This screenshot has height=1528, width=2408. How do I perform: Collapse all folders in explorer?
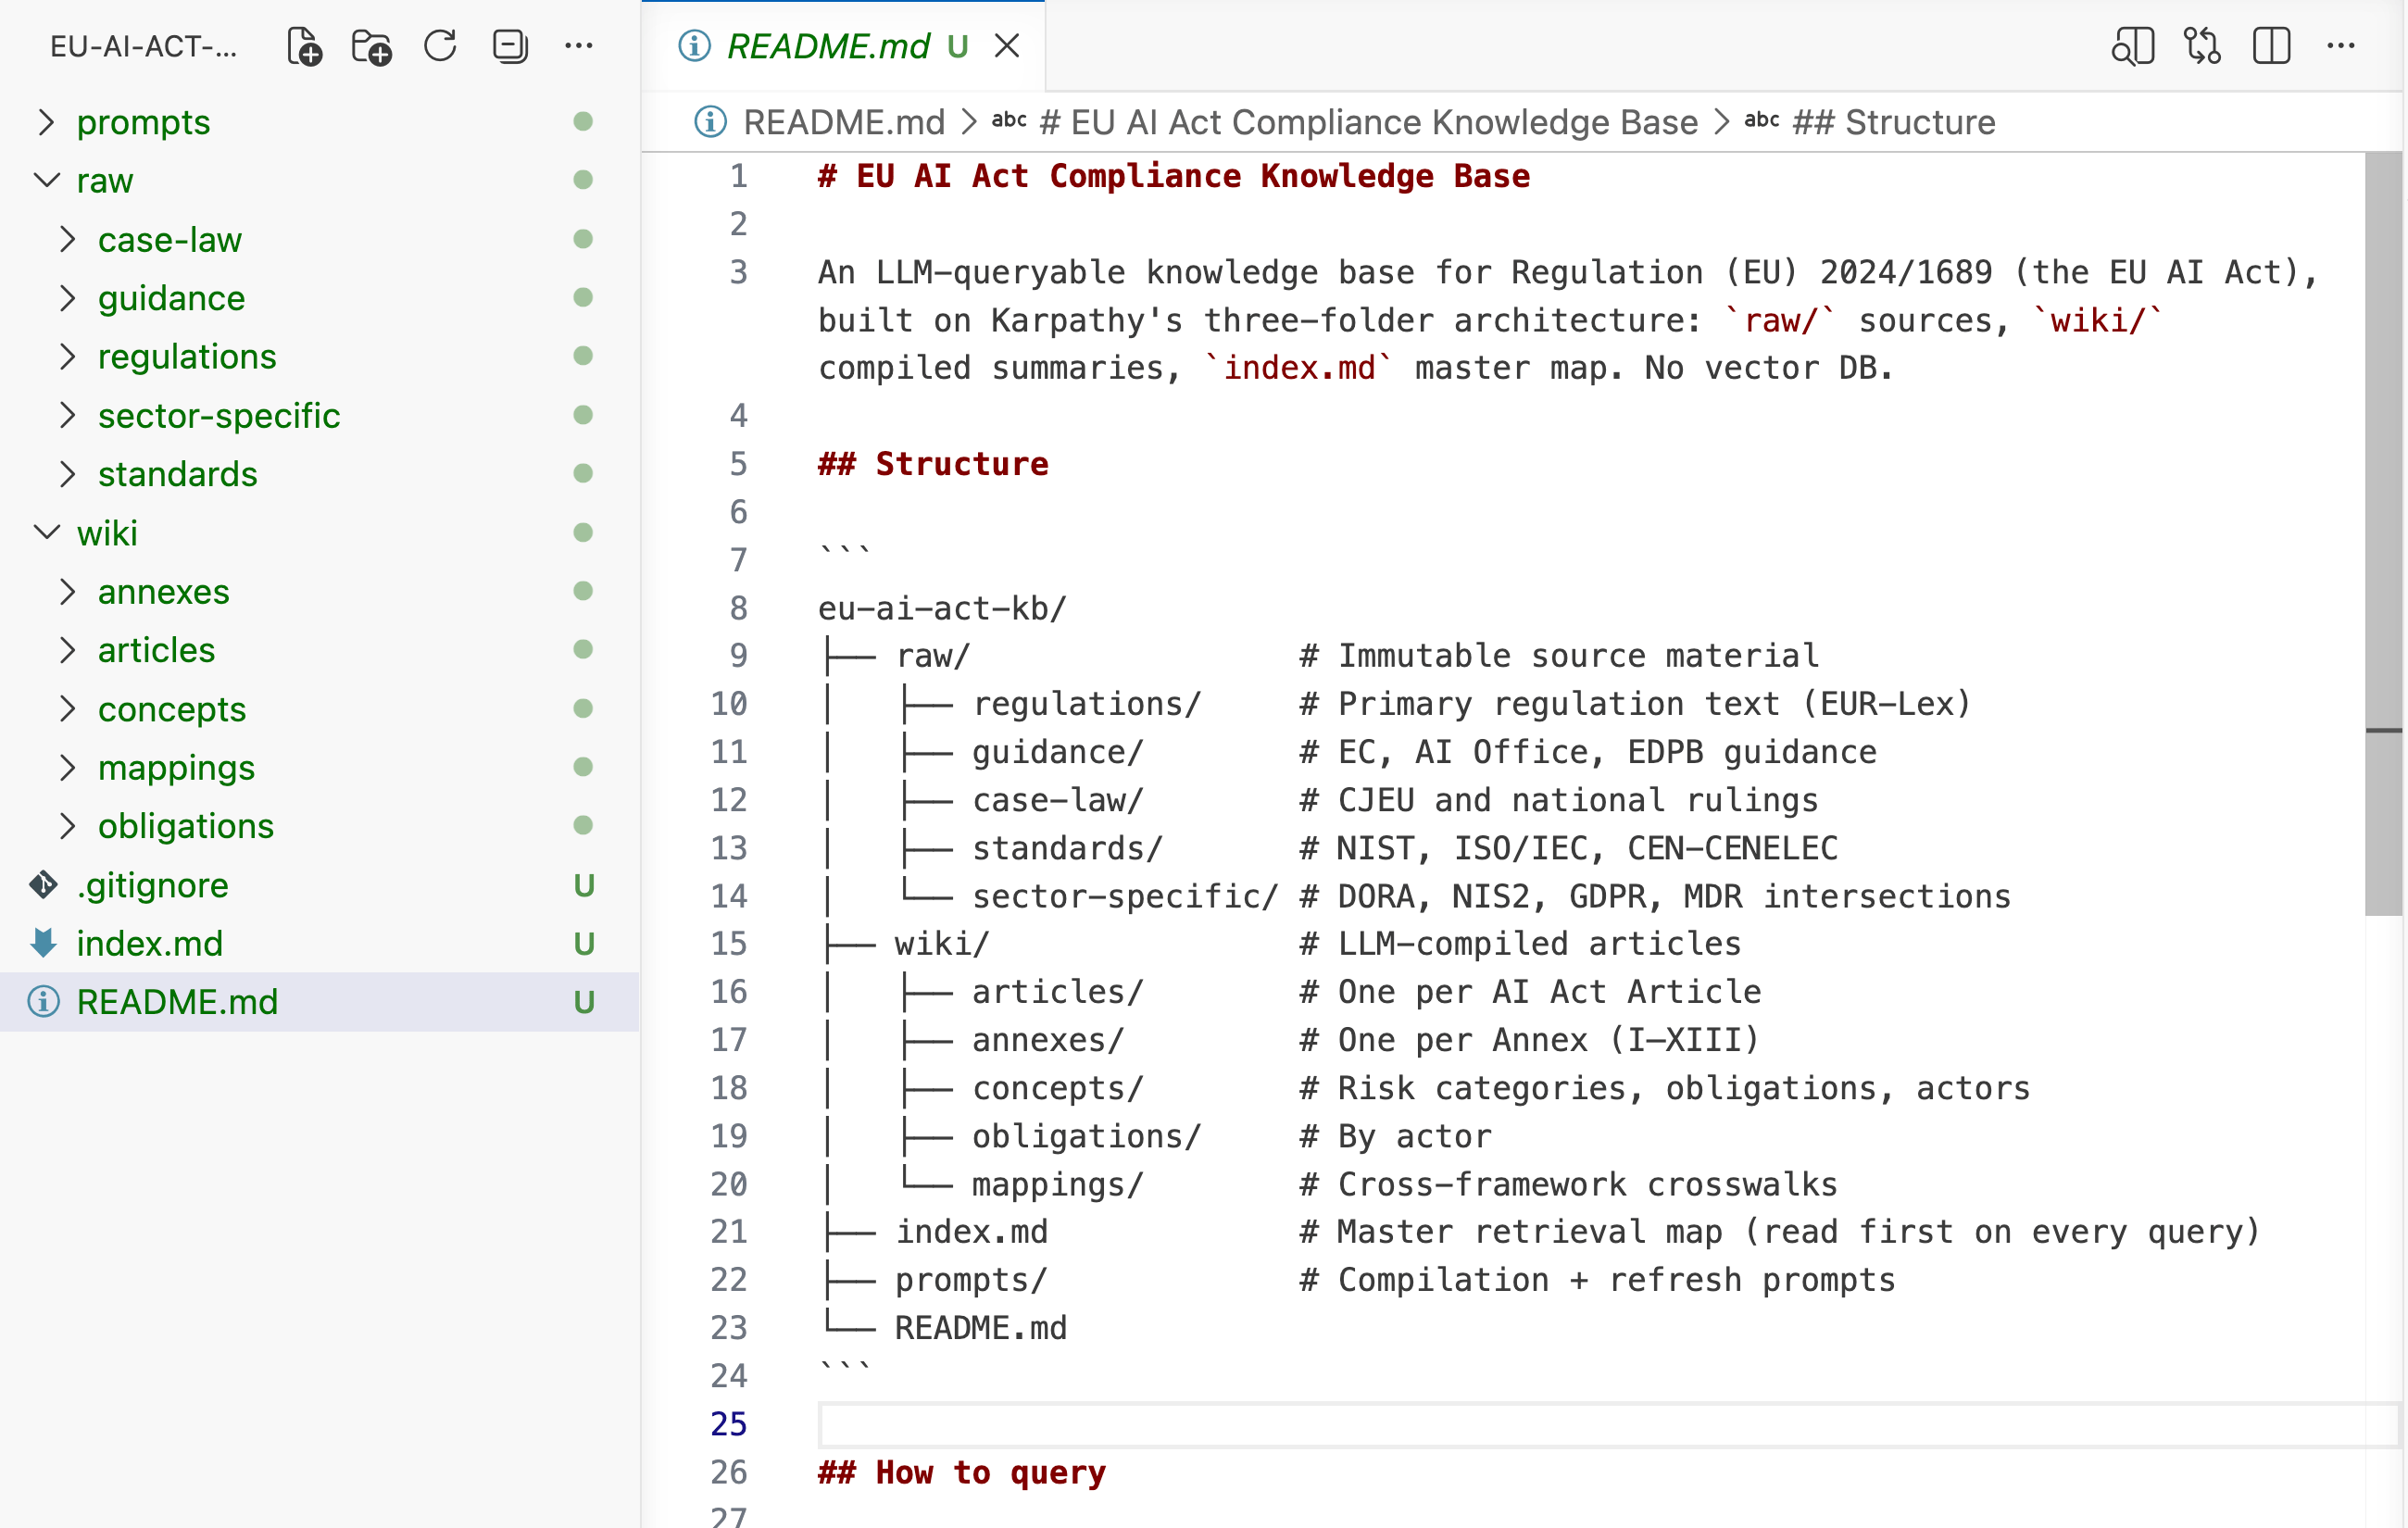510,46
